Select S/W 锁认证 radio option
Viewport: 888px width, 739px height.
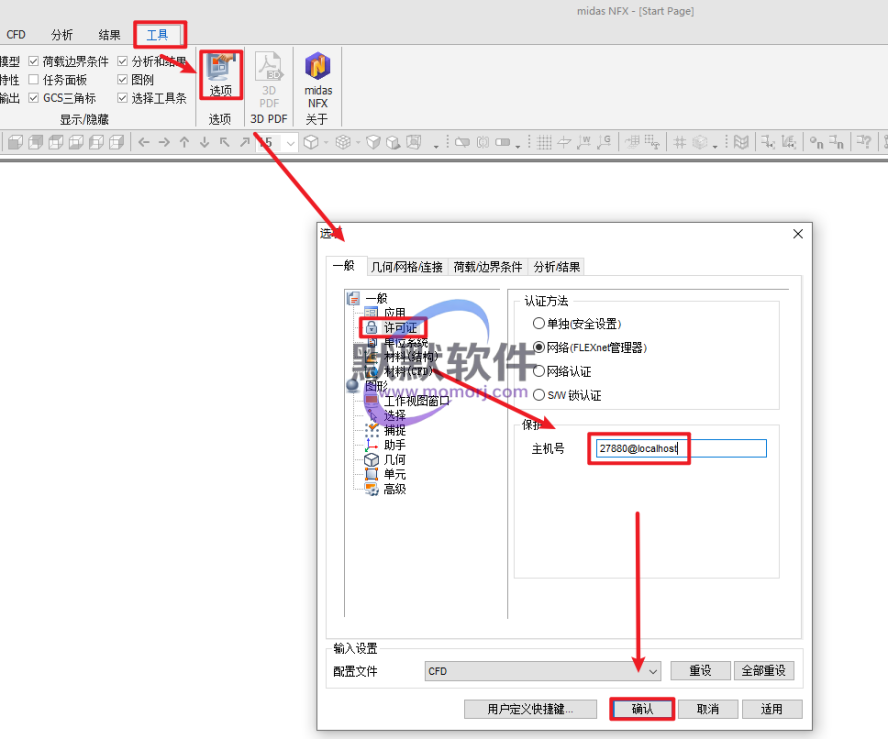tap(539, 395)
